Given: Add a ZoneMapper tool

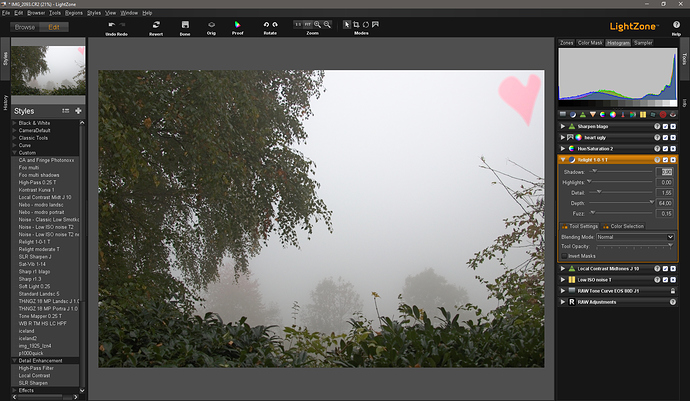Looking at the screenshot, I should point(562,114).
